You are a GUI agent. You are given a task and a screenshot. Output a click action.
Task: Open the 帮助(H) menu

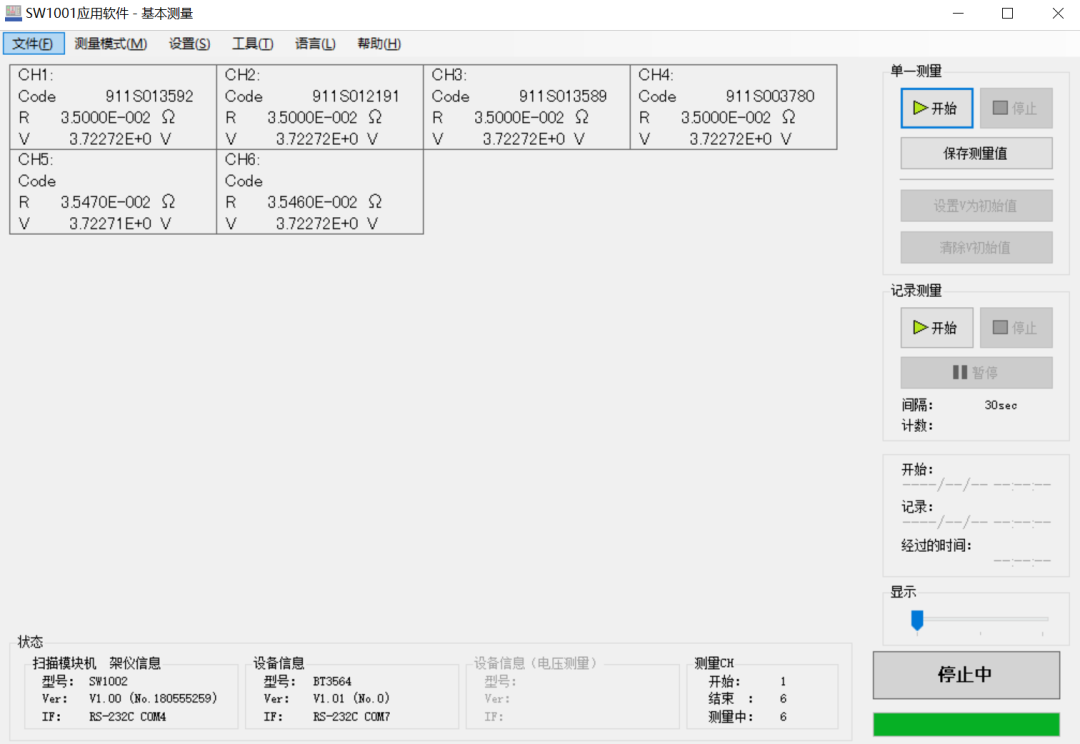[x=379, y=44]
